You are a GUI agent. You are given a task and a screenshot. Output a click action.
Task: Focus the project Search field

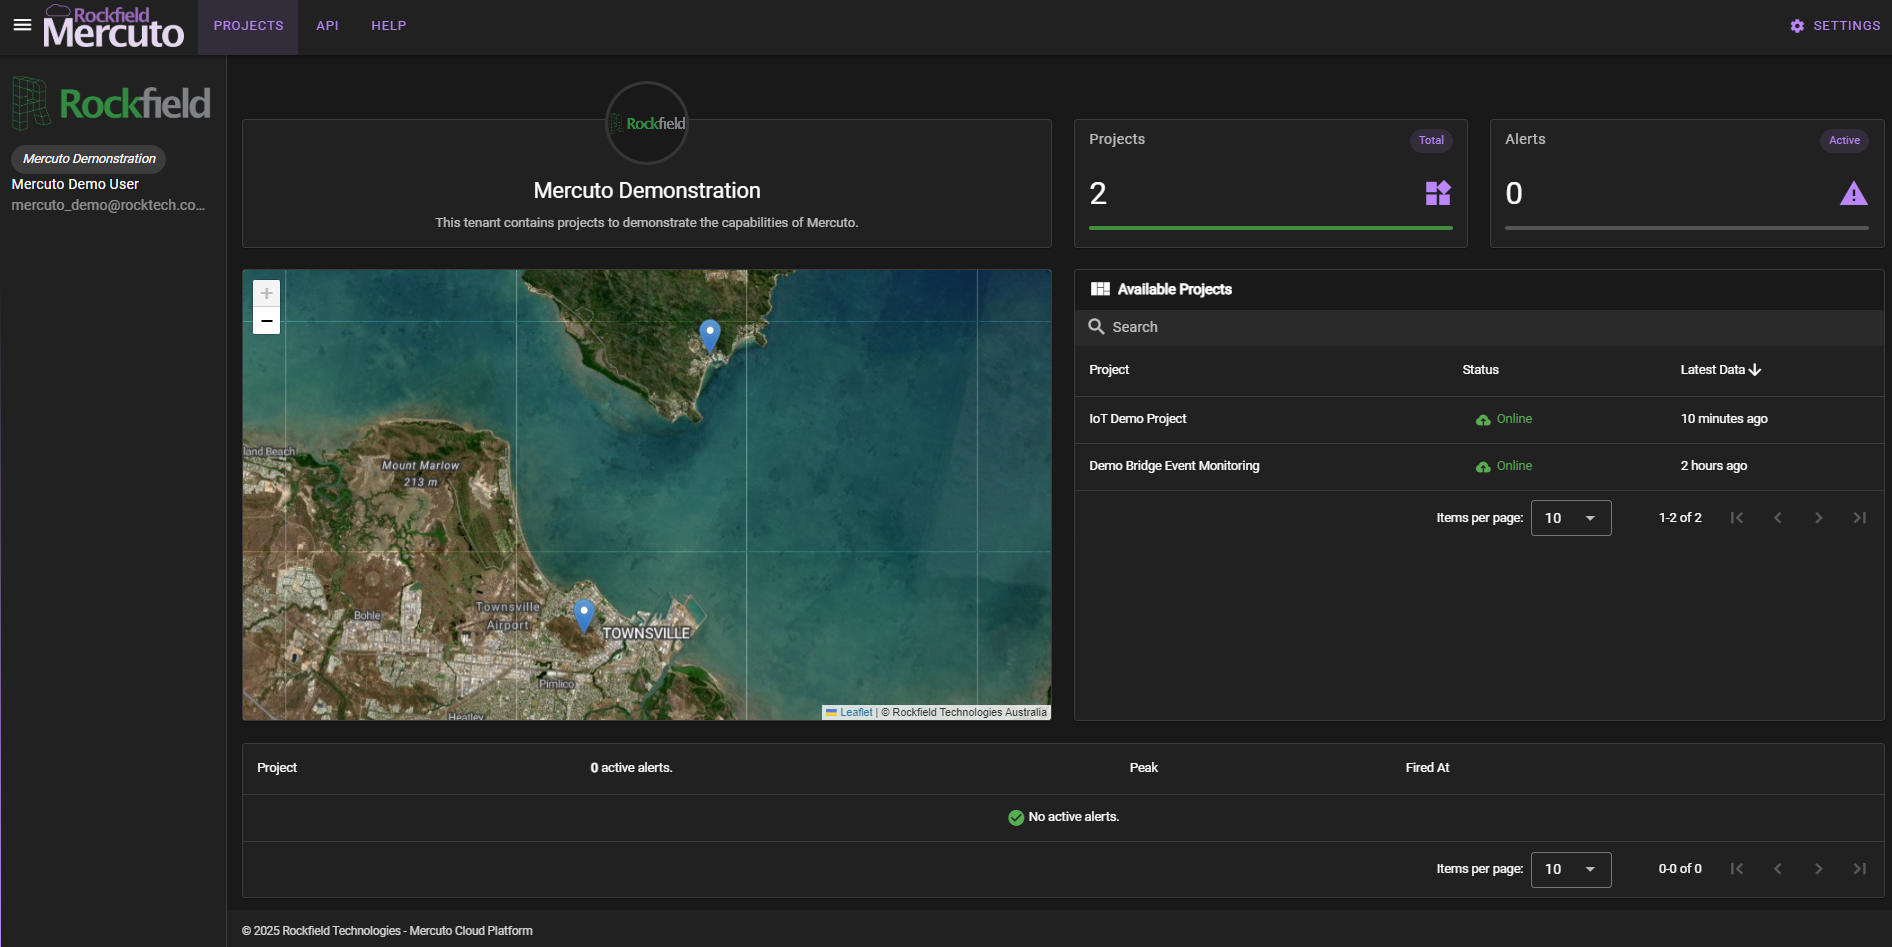click(x=1479, y=328)
